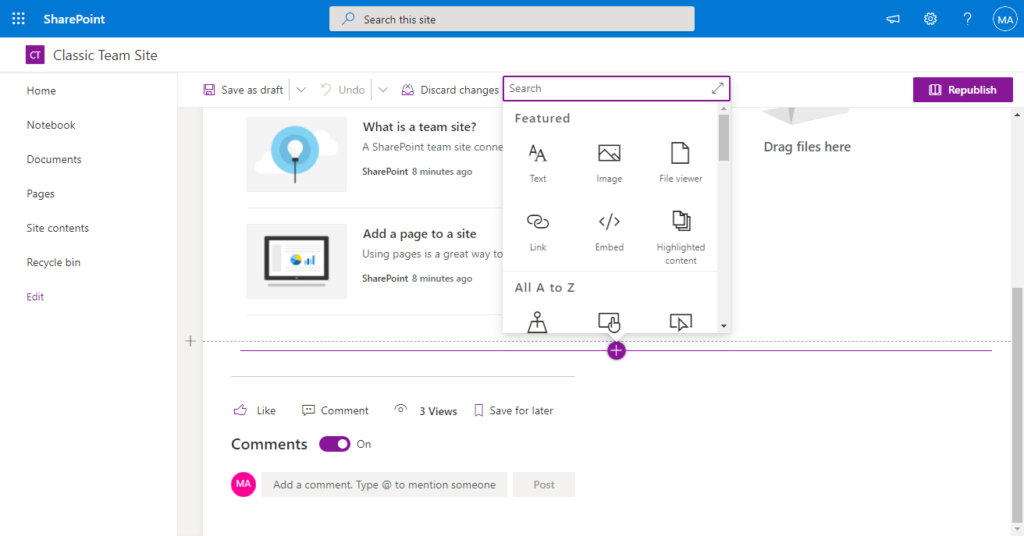
Task: Click the Post comment button
Action: (x=543, y=484)
